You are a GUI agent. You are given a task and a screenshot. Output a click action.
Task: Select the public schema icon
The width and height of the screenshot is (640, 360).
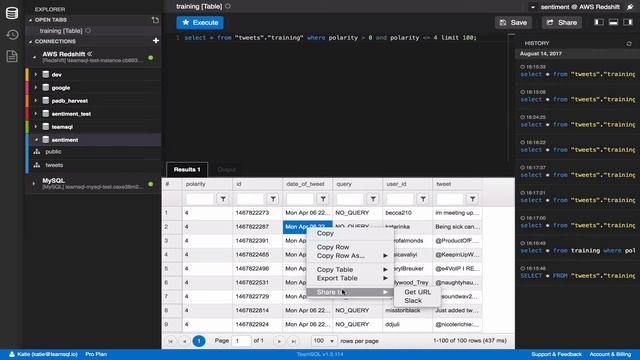point(37,151)
